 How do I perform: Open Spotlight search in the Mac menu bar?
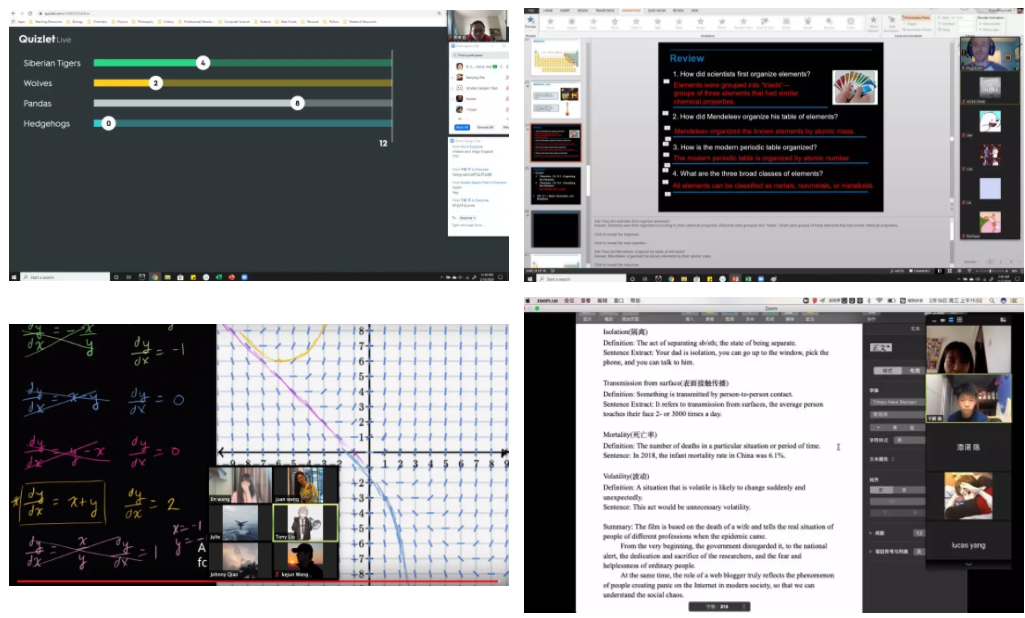pos(992,301)
